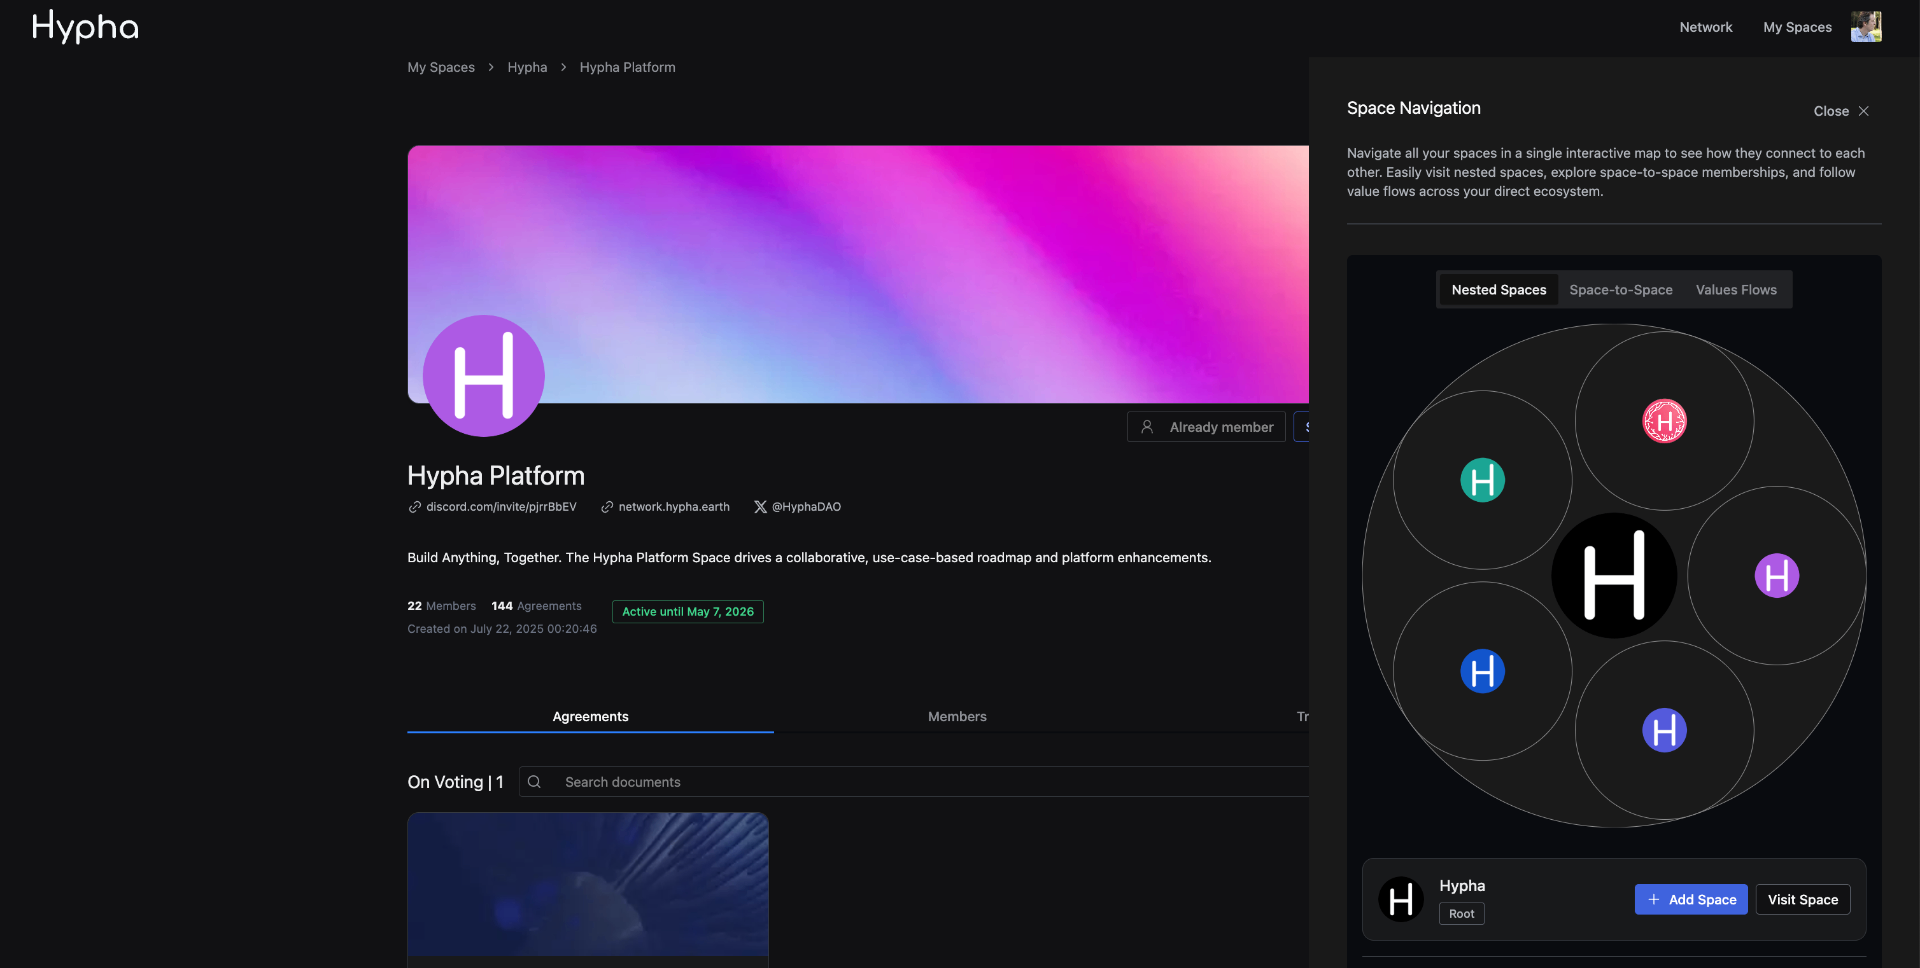
Task: Close the Space Navigation panel
Action: [x=1841, y=111]
